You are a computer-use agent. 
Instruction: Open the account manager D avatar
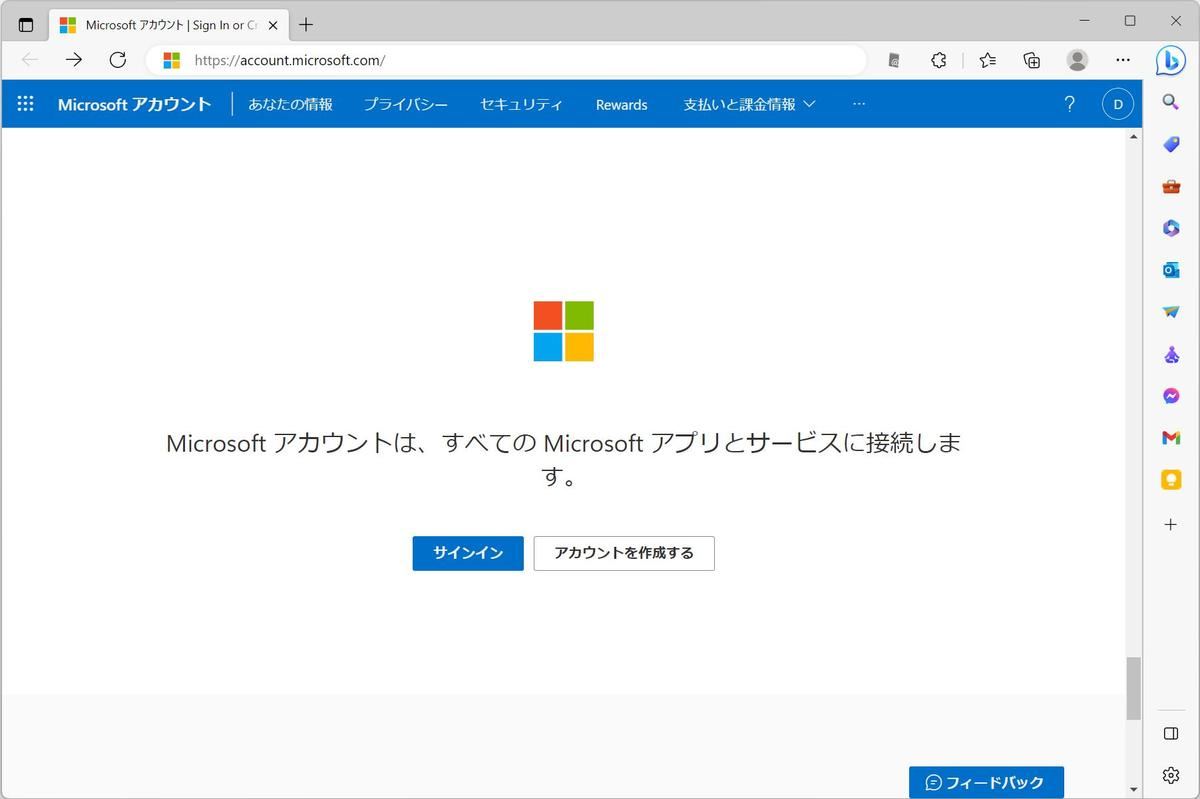[x=1117, y=104]
